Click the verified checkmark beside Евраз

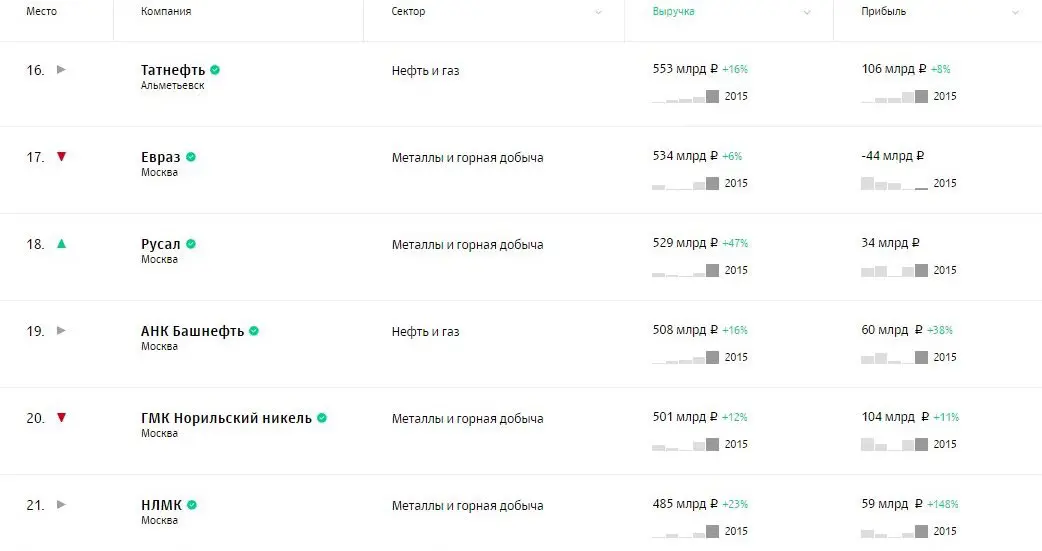point(191,157)
